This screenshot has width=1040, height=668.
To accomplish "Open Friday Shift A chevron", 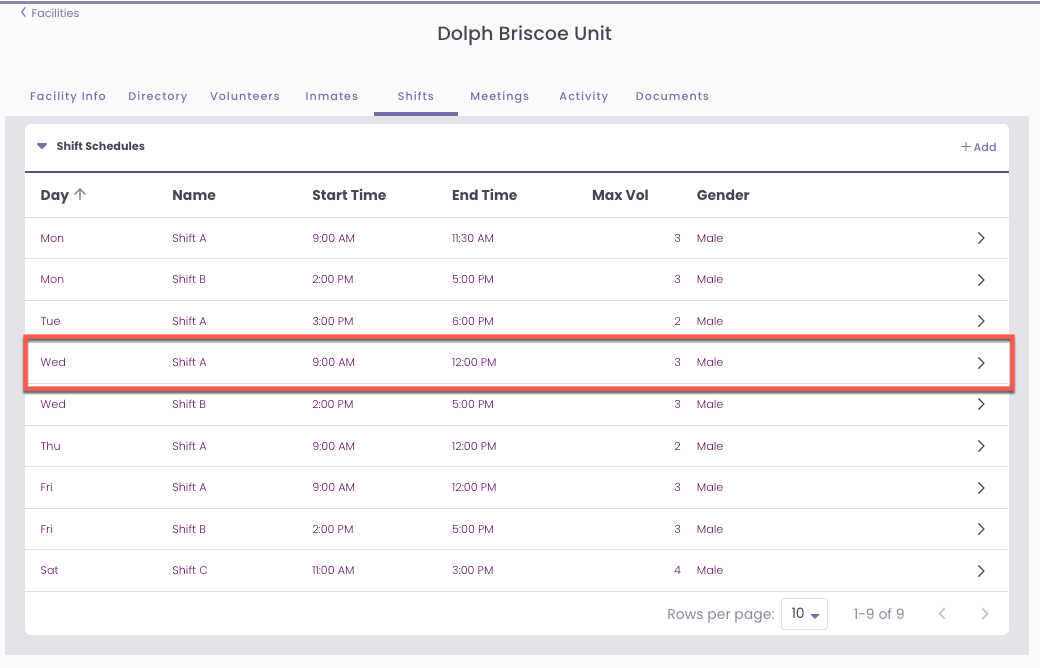I will [x=981, y=488].
